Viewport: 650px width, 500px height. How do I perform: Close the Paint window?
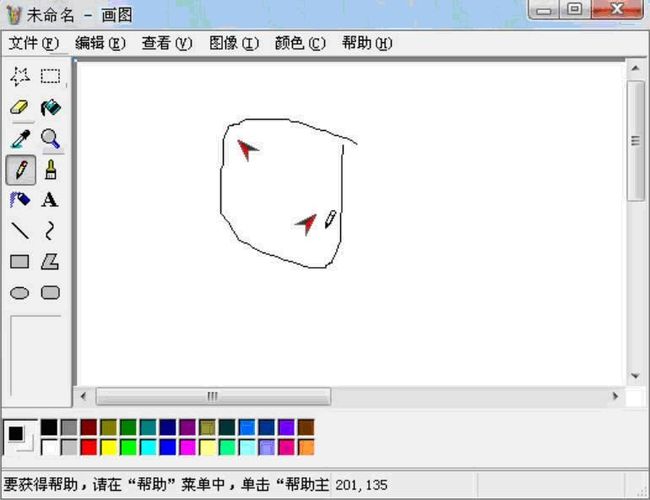(617, 9)
